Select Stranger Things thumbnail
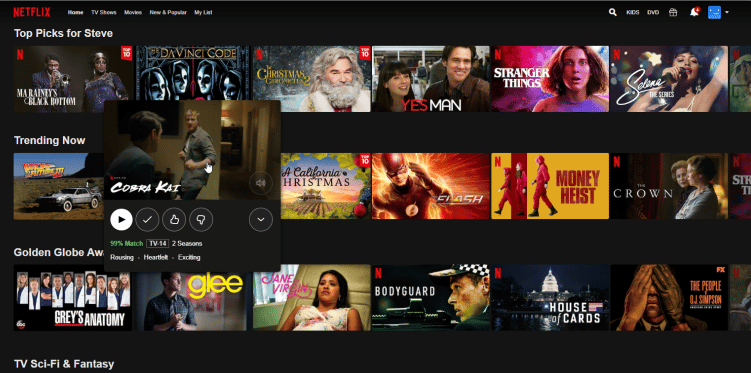This screenshot has width=751, height=373. 550,79
